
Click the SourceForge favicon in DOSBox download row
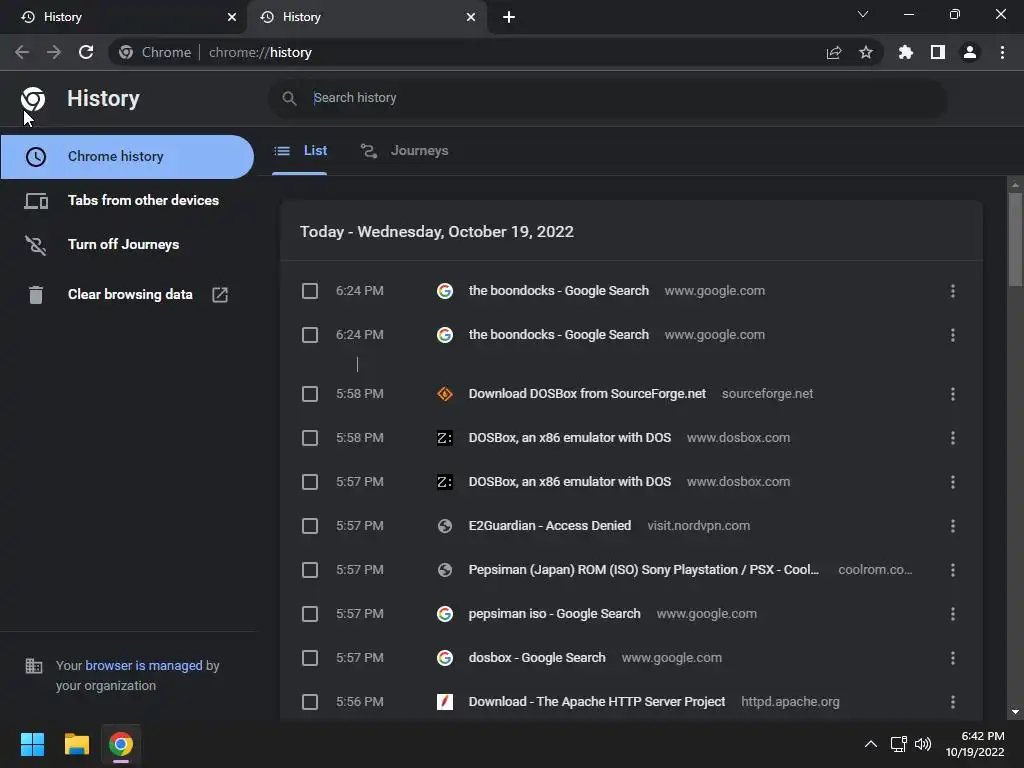(445, 394)
